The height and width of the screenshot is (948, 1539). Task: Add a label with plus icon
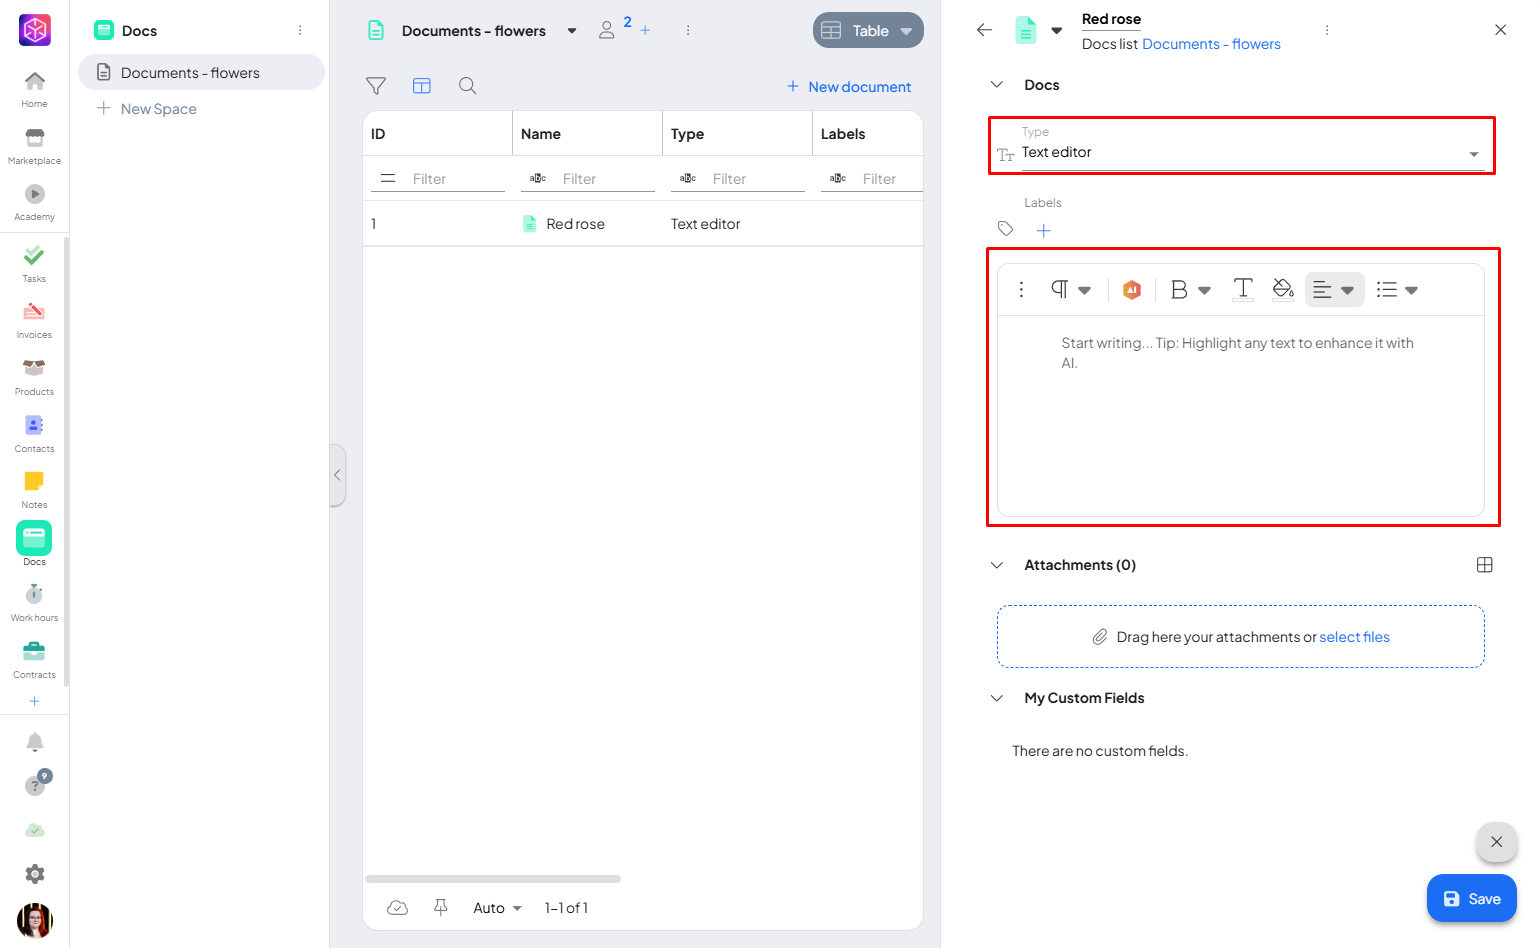tap(1043, 231)
